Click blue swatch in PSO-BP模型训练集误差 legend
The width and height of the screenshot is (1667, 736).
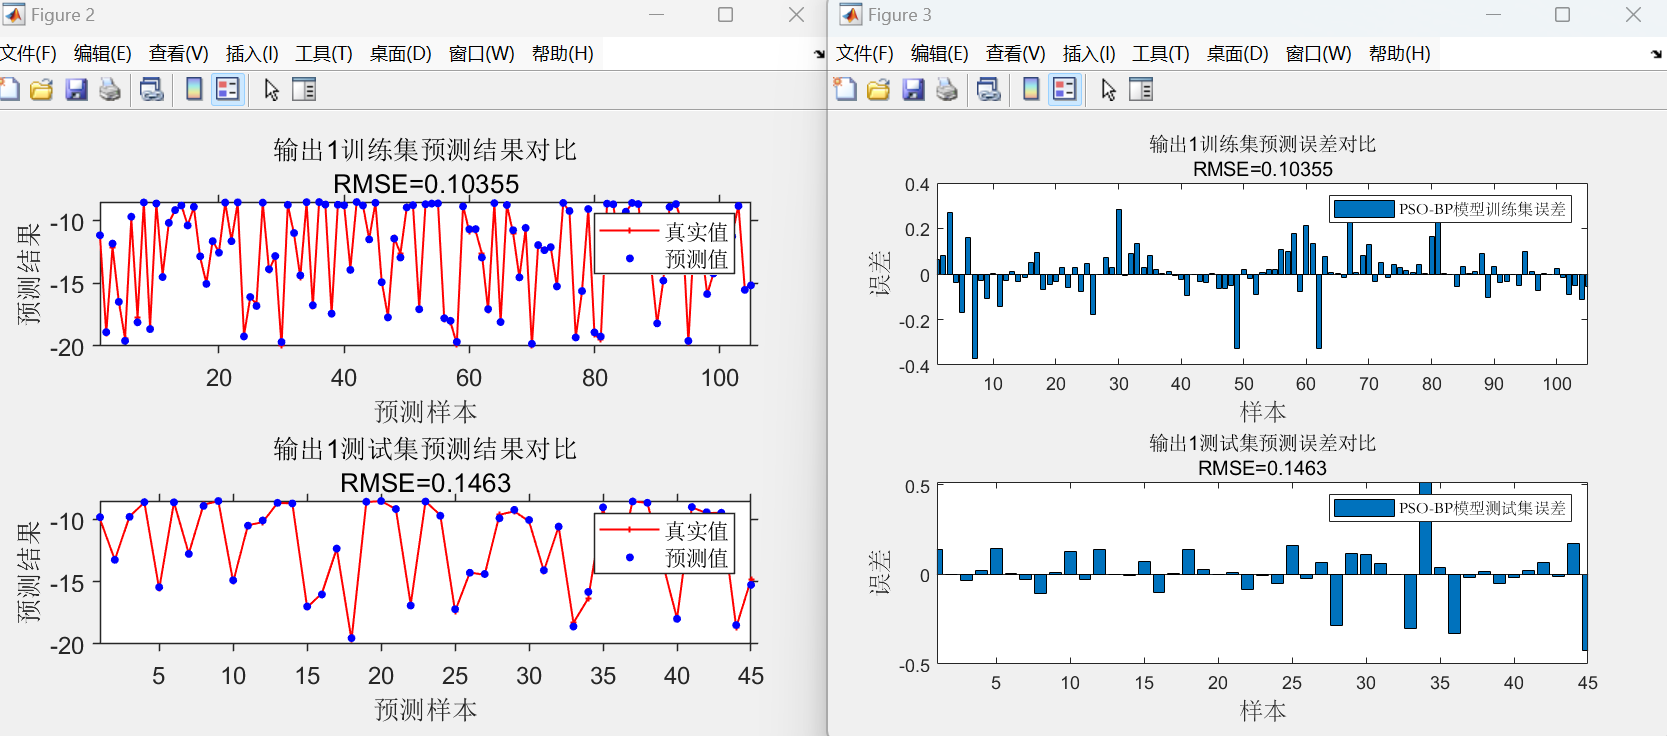point(1364,209)
